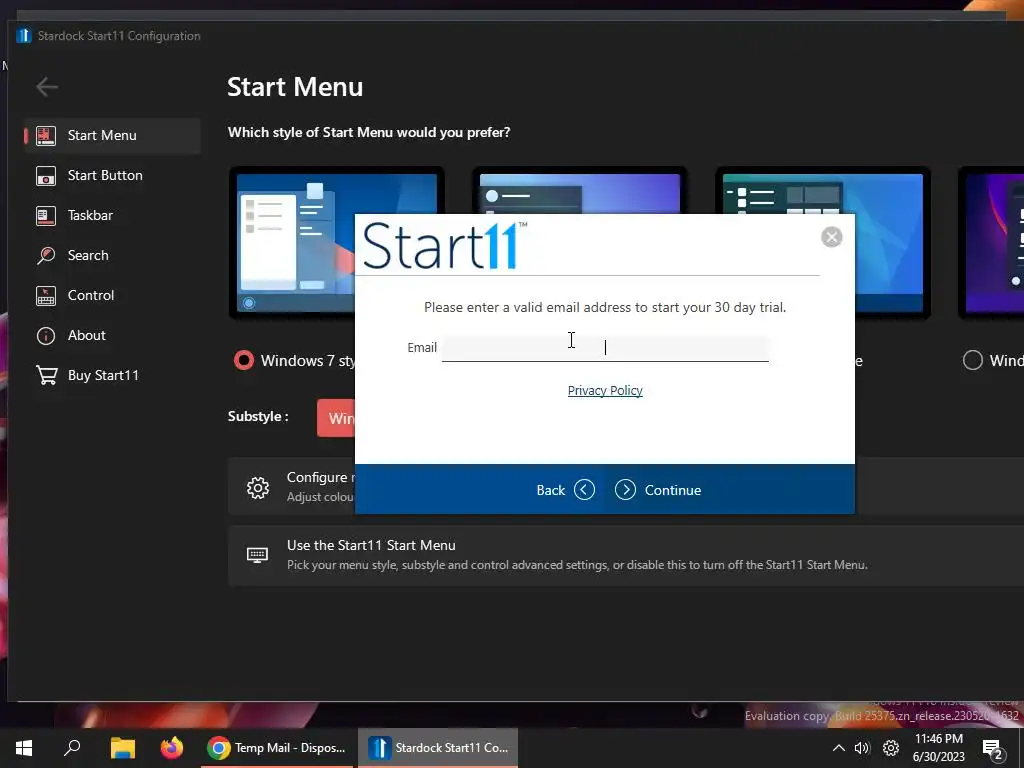The image size is (1024, 768).
Task: Click the Email input field
Action: [x=605, y=347]
